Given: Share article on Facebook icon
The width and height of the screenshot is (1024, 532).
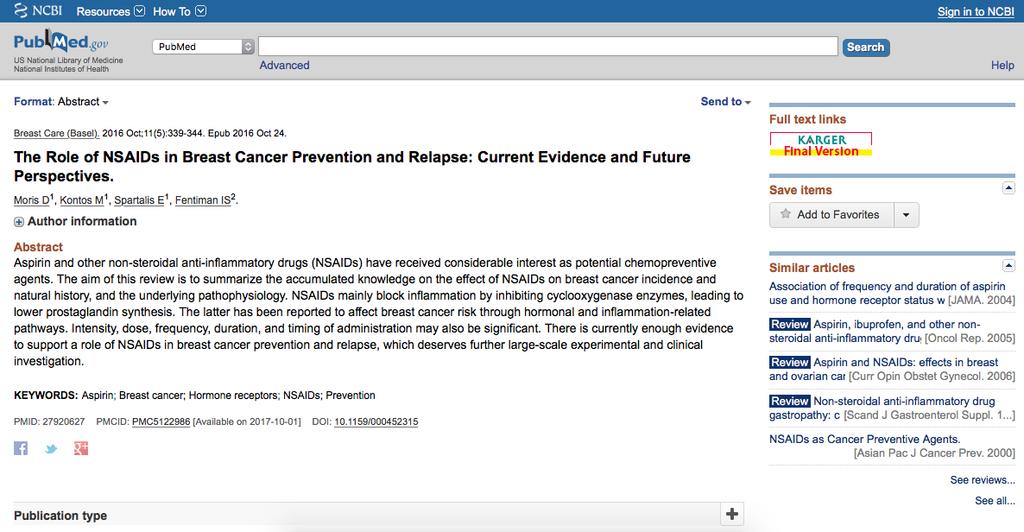Looking at the screenshot, I should click(x=21, y=448).
